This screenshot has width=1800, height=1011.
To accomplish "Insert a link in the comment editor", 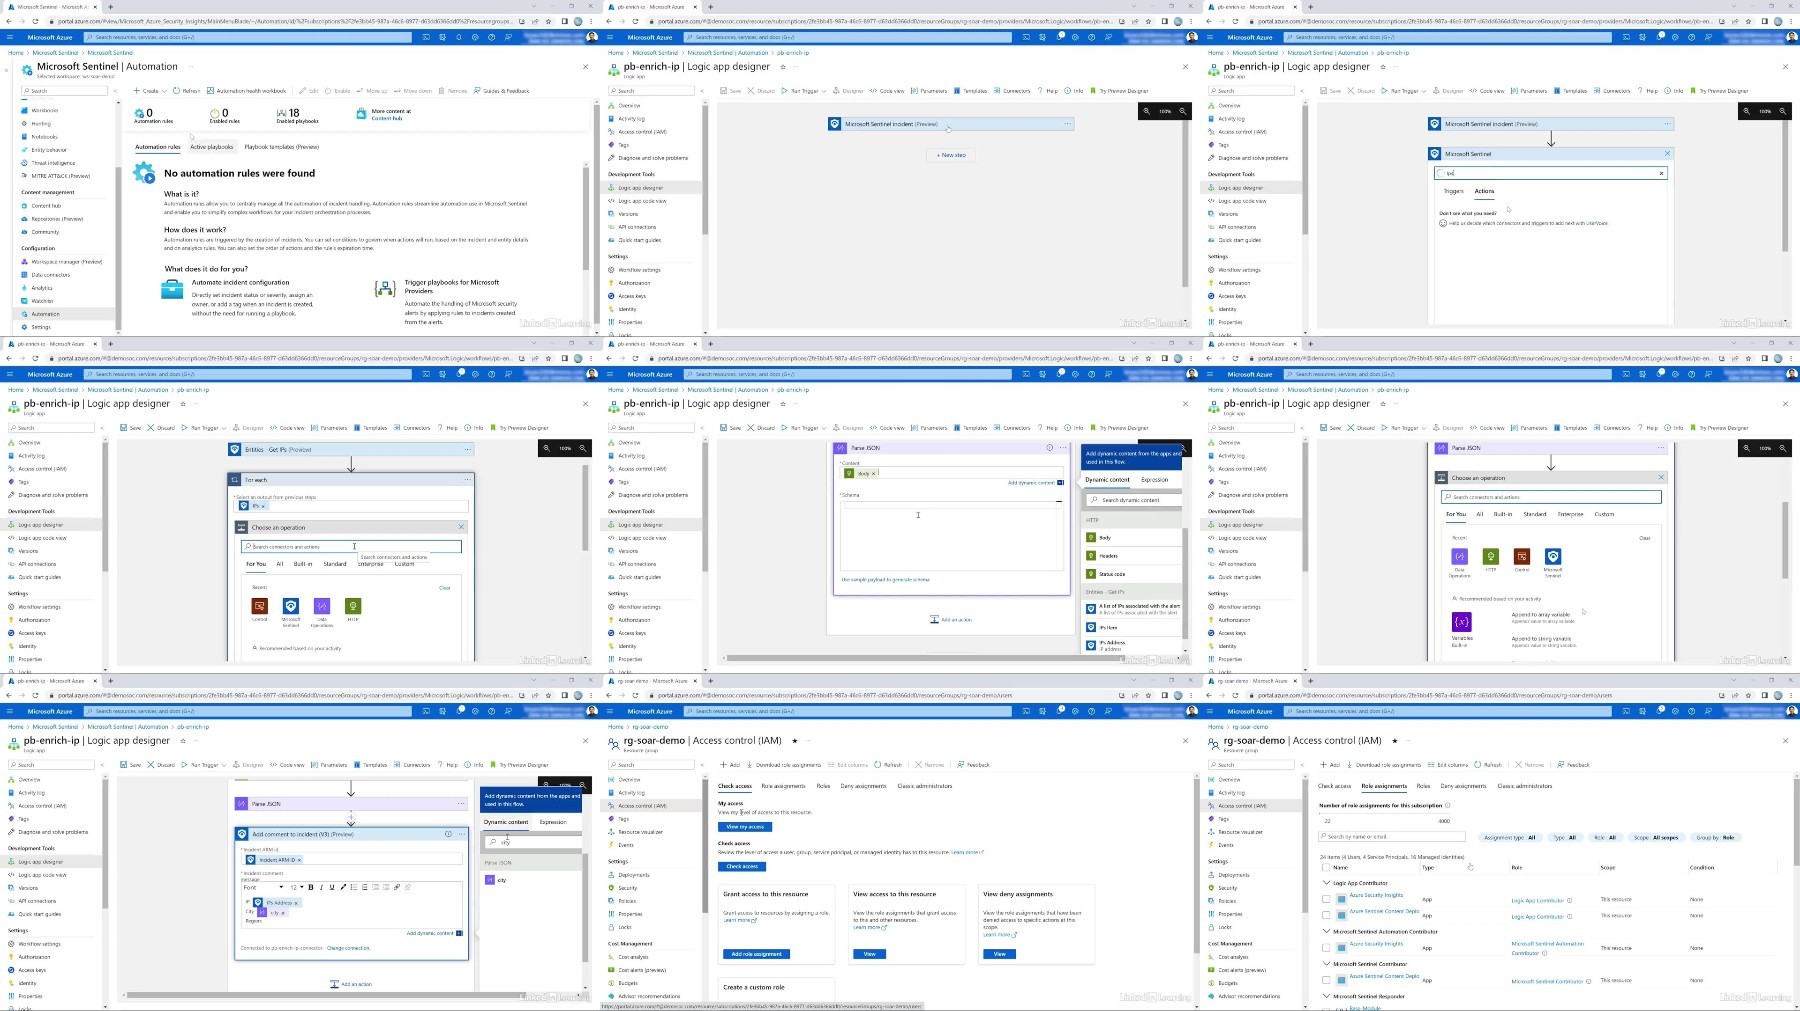I will pos(397,887).
